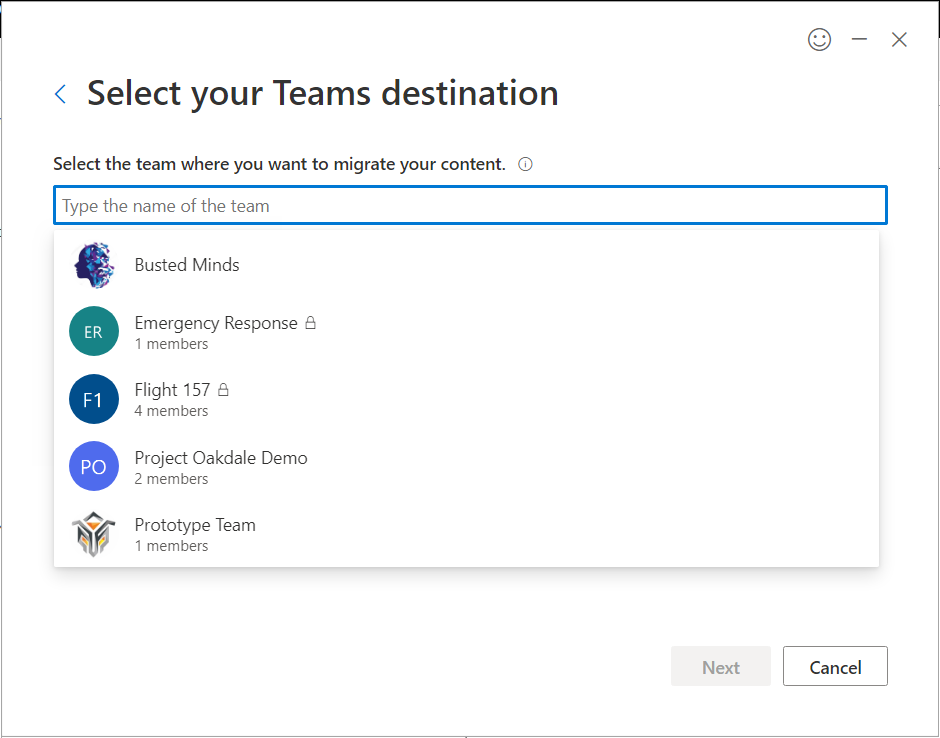Click the teal ER team avatar
The width and height of the screenshot is (940, 738).
pyautogui.click(x=94, y=332)
